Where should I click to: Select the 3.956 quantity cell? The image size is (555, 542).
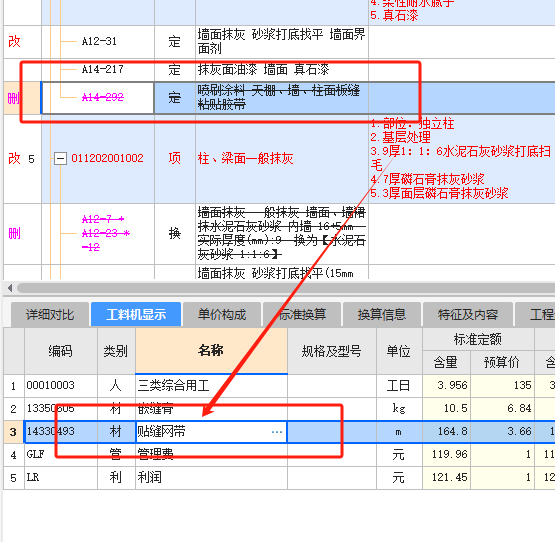(446, 386)
